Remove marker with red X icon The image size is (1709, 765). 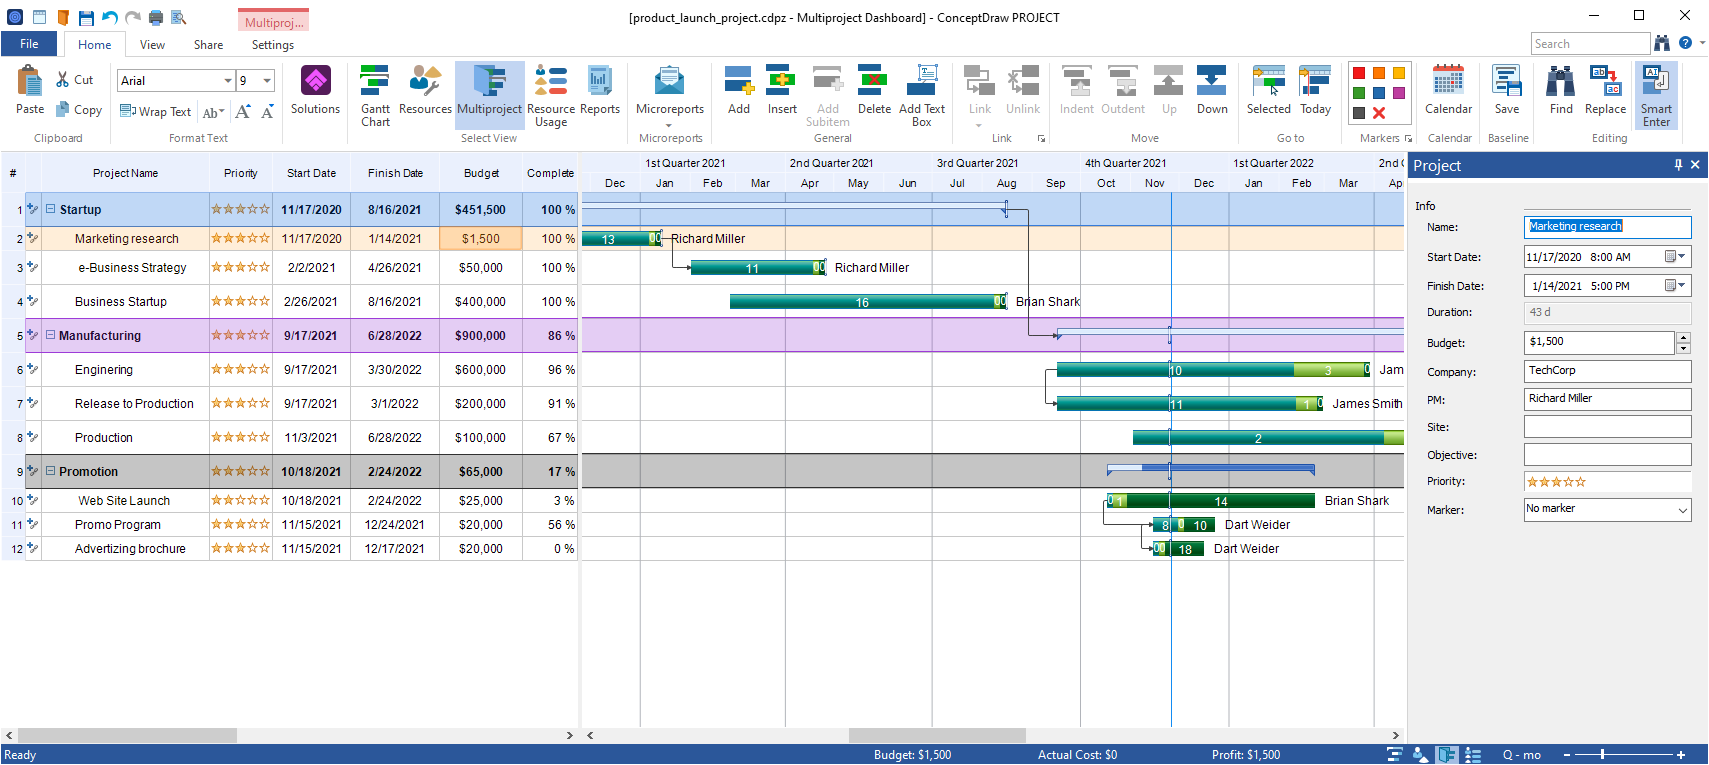click(x=1379, y=113)
